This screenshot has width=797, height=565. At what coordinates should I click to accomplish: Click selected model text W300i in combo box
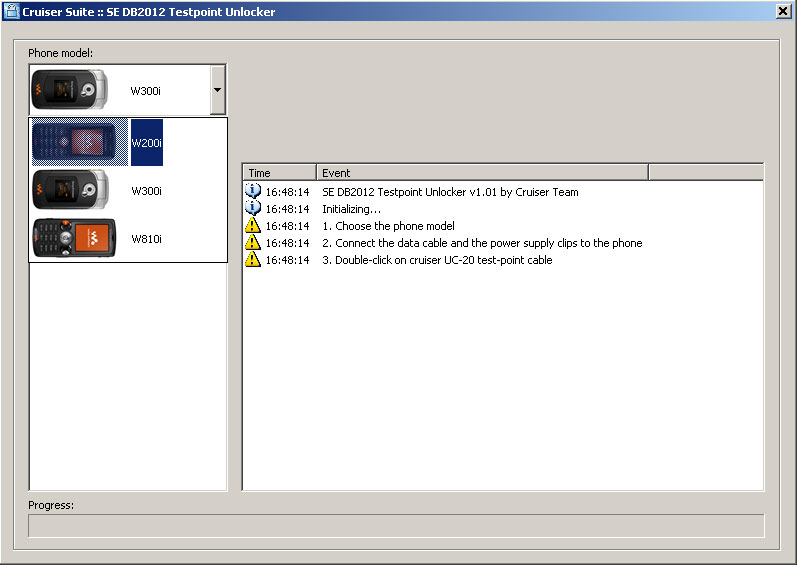coord(145,91)
